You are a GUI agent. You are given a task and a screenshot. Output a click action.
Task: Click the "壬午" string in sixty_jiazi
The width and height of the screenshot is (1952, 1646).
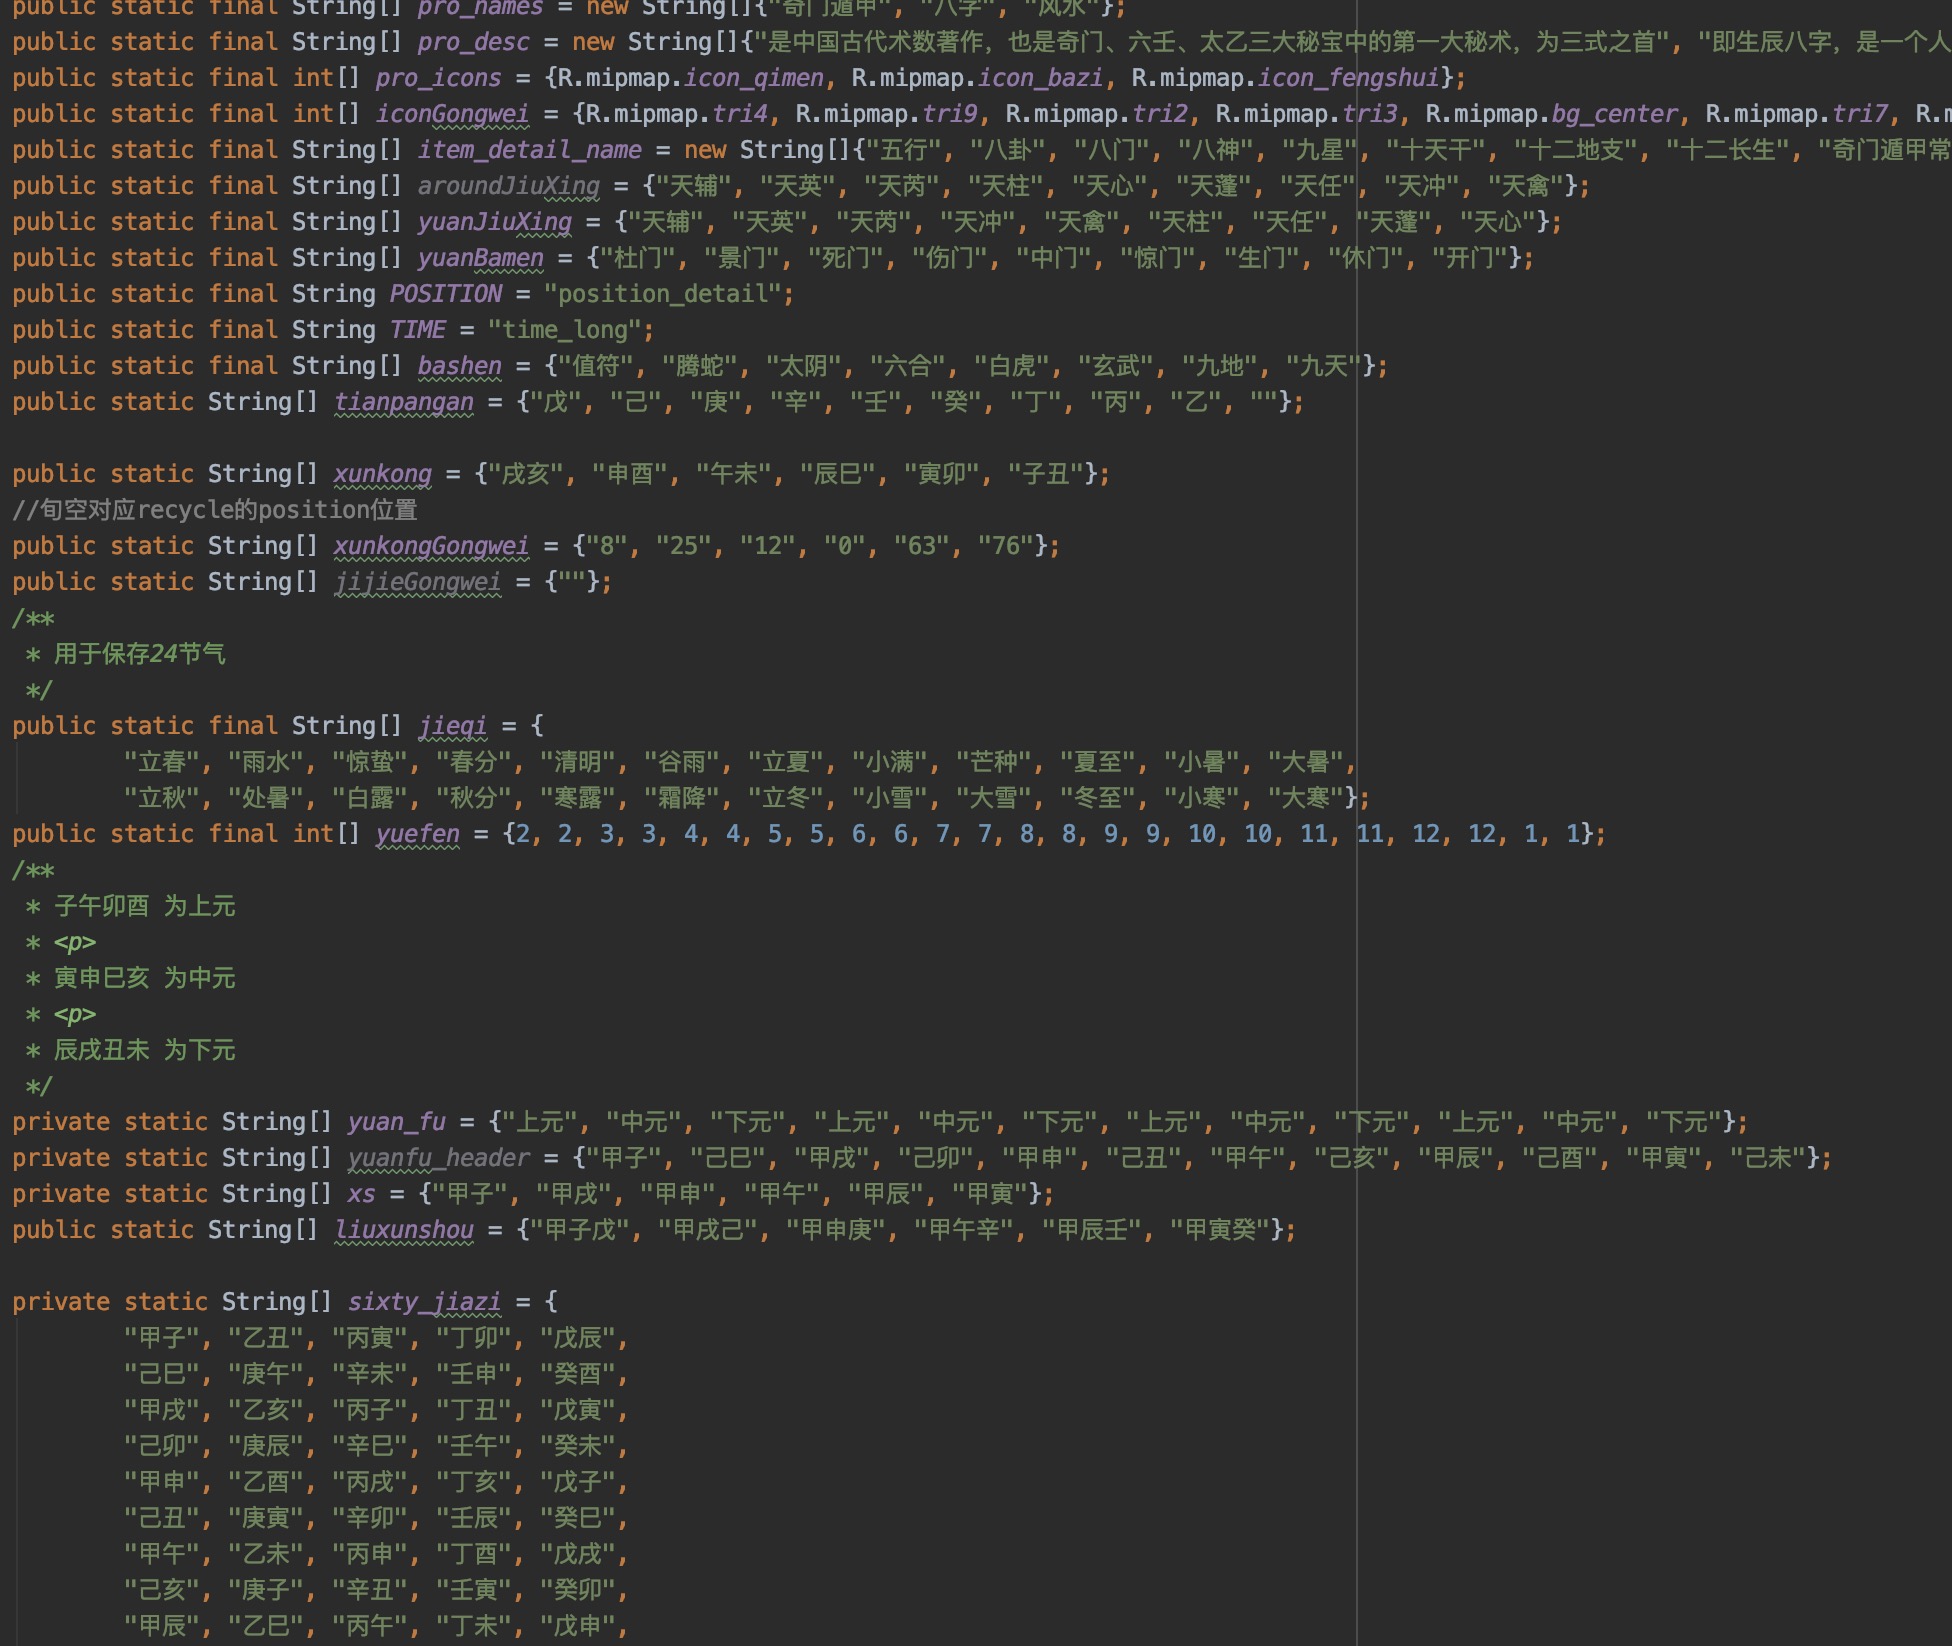click(474, 1446)
